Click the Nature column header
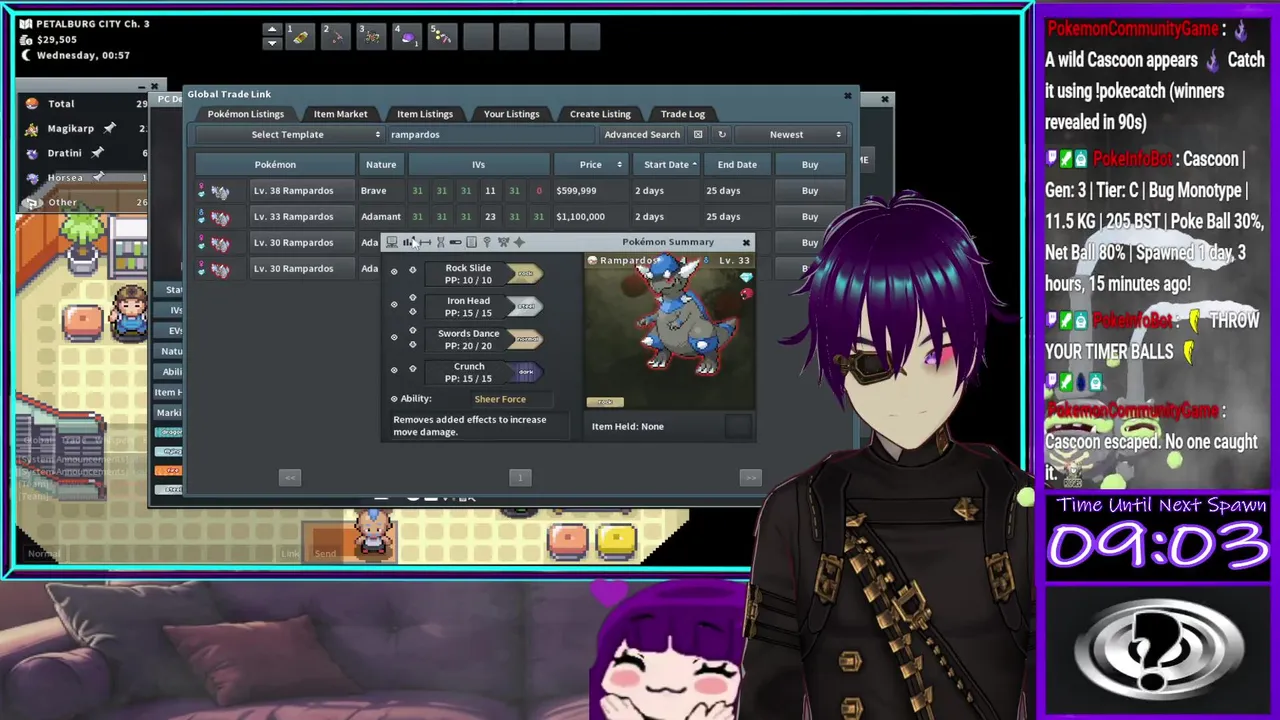This screenshot has width=1280, height=720. pos(381,164)
